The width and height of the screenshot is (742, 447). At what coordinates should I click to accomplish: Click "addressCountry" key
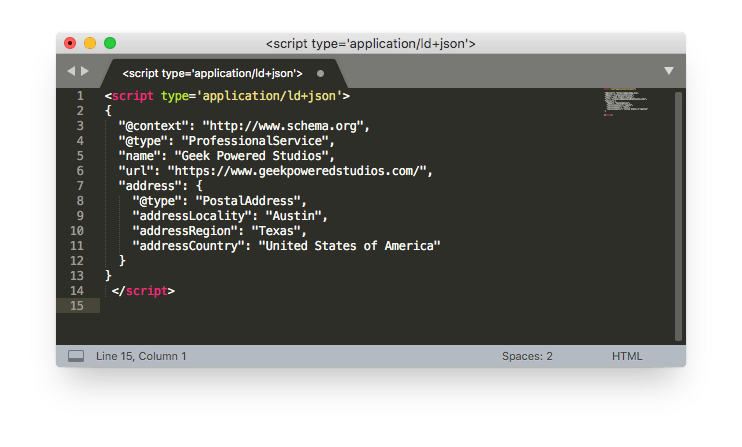188,246
